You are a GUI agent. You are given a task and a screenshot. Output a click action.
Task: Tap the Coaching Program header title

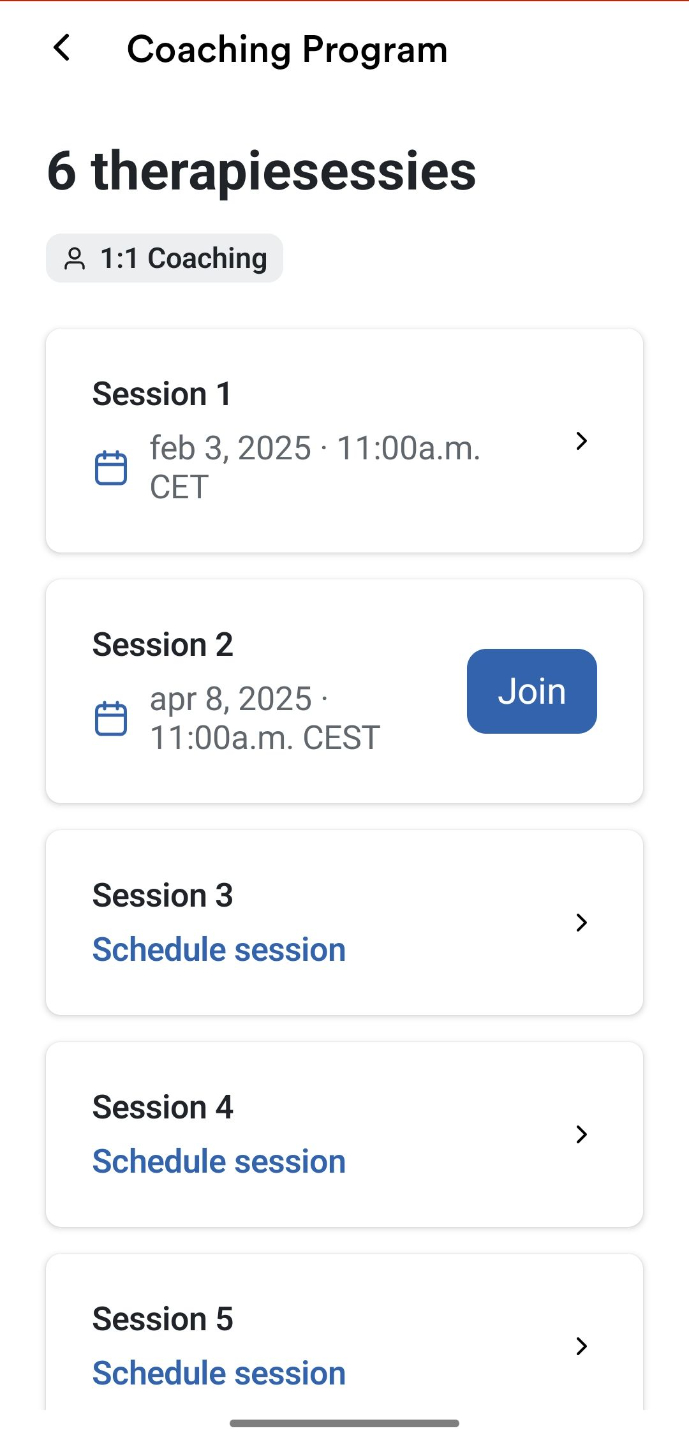pyautogui.click(x=287, y=49)
